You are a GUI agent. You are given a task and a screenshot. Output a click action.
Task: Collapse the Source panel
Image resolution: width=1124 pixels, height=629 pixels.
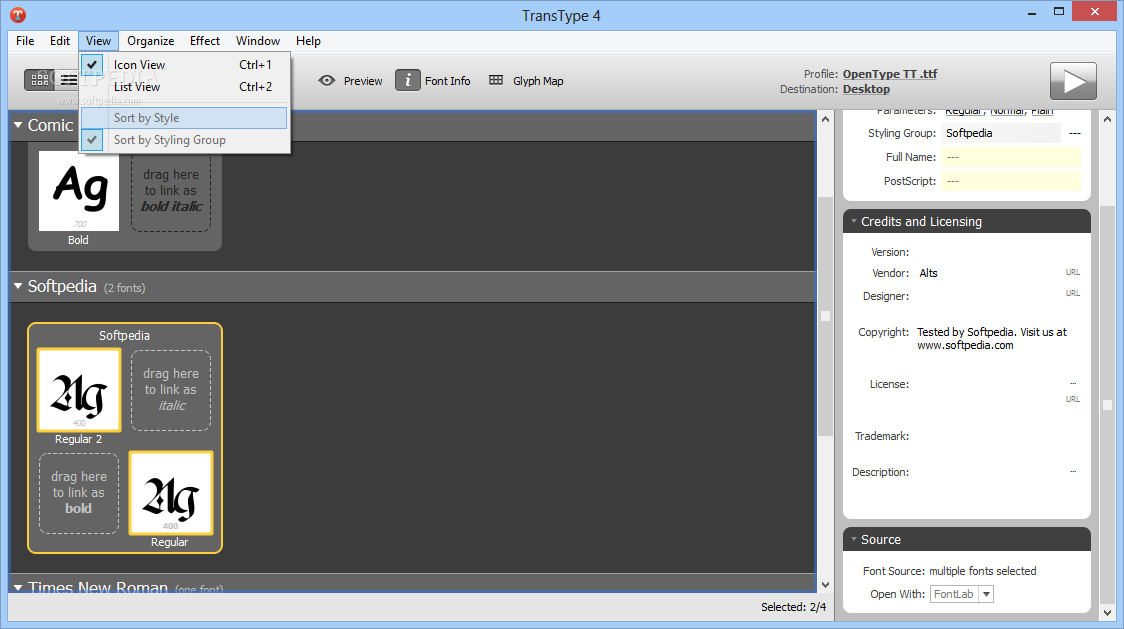click(854, 539)
